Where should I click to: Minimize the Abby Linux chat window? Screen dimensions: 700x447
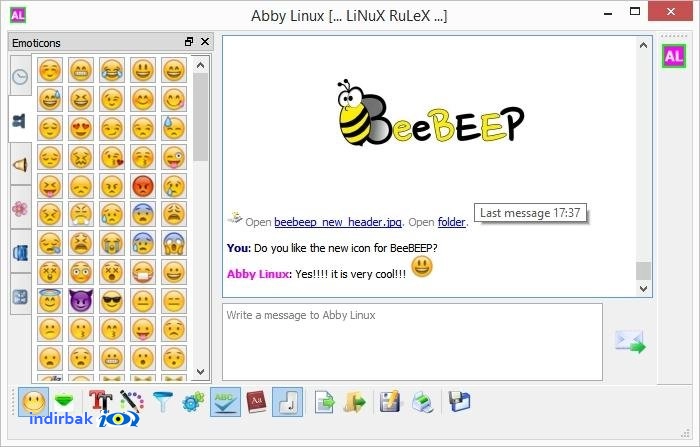click(x=608, y=13)
